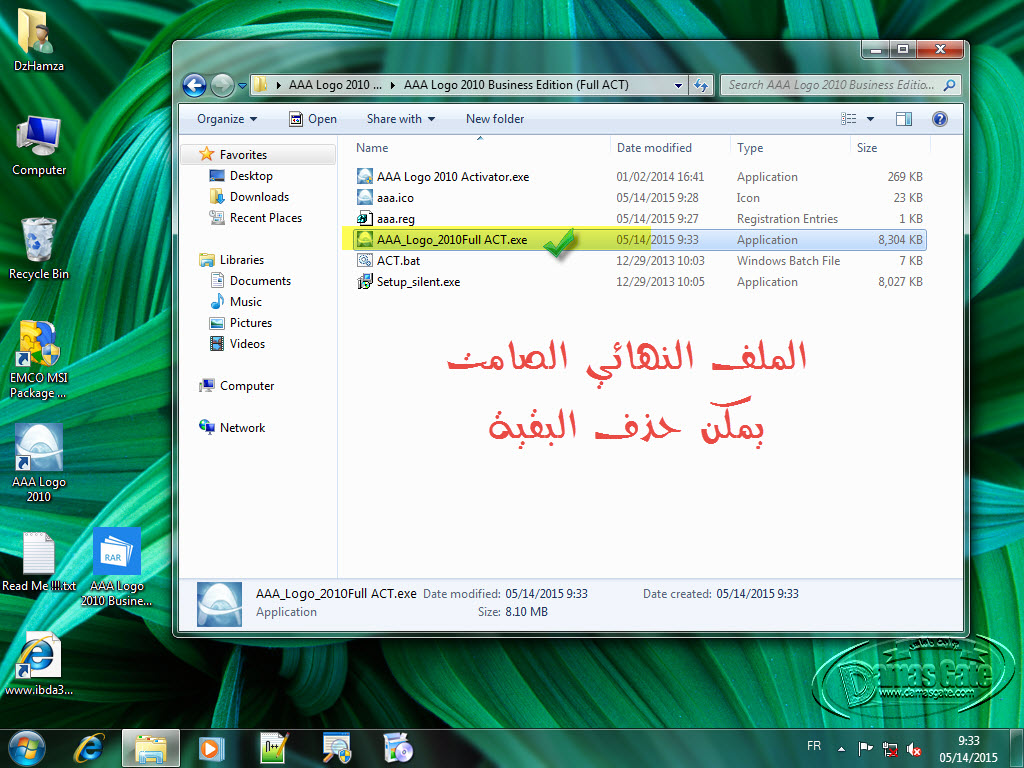
Task: Open the Organize menu
Action: 227,119
